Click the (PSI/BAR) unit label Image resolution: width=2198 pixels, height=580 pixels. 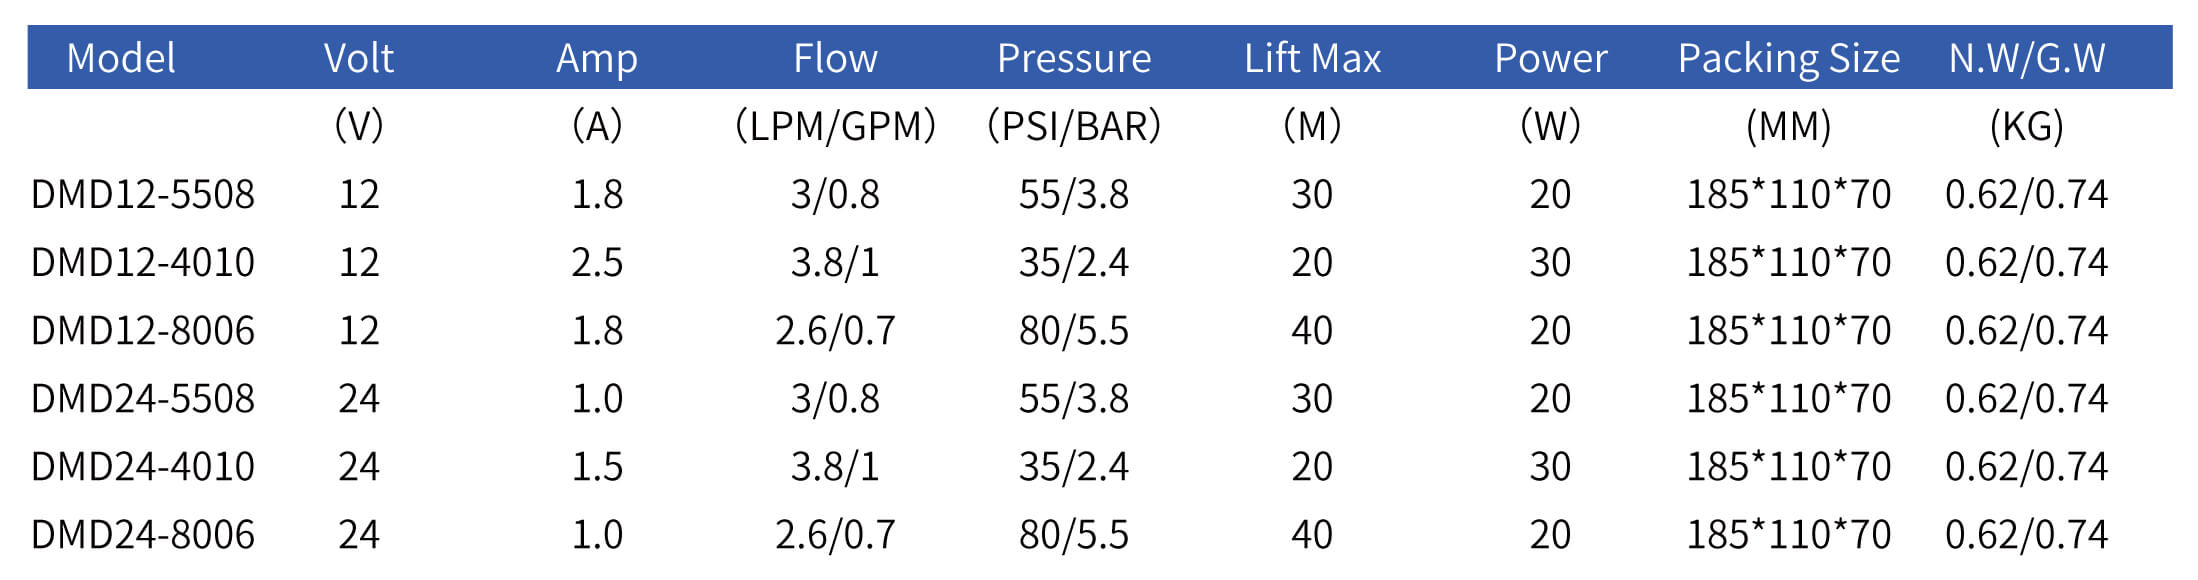click(x=1073, y=126)
